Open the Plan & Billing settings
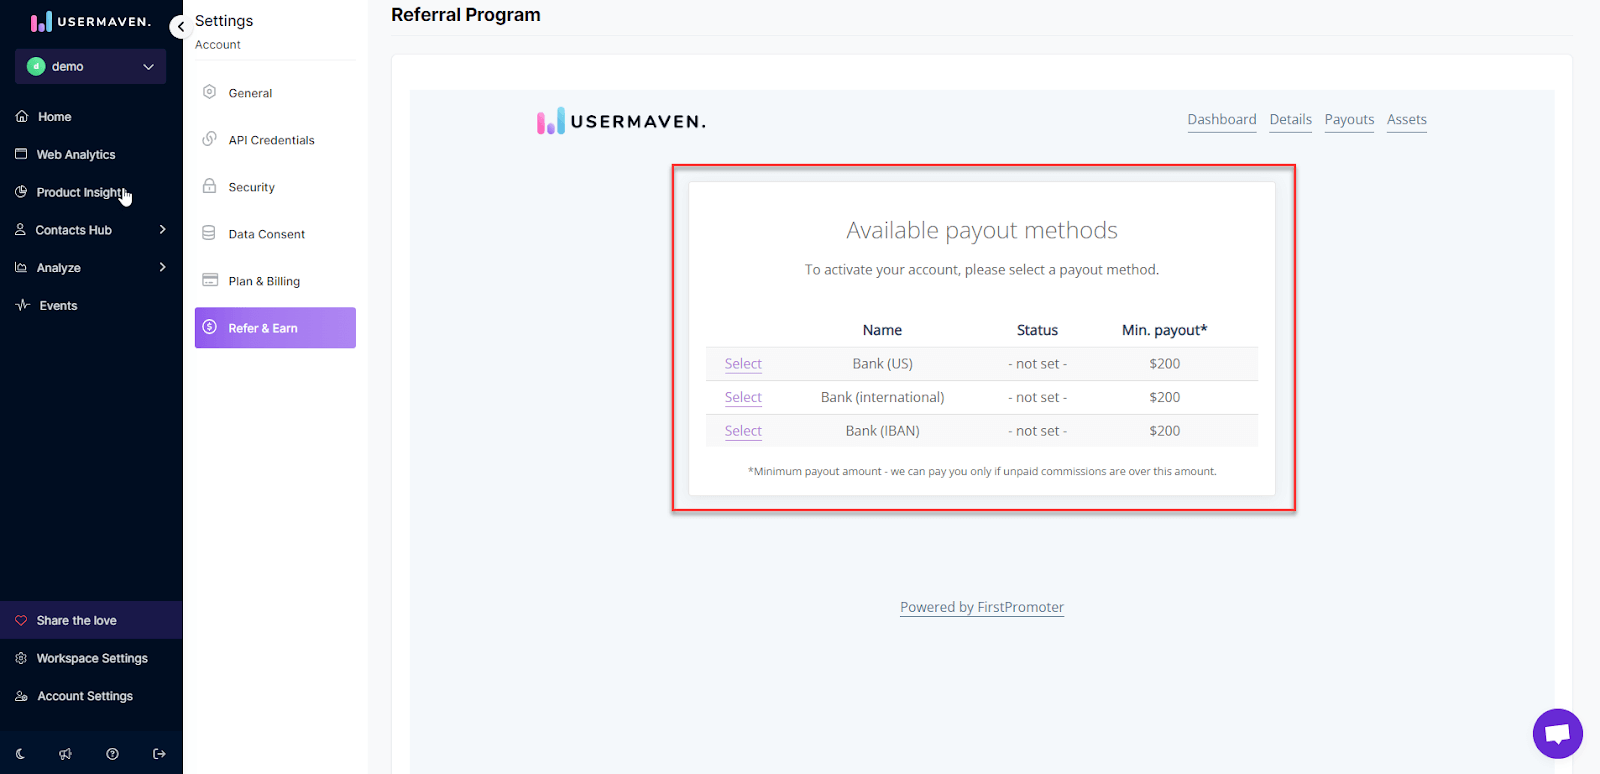The width and height of the screenshot is (1600, 774). pos(264,281)
